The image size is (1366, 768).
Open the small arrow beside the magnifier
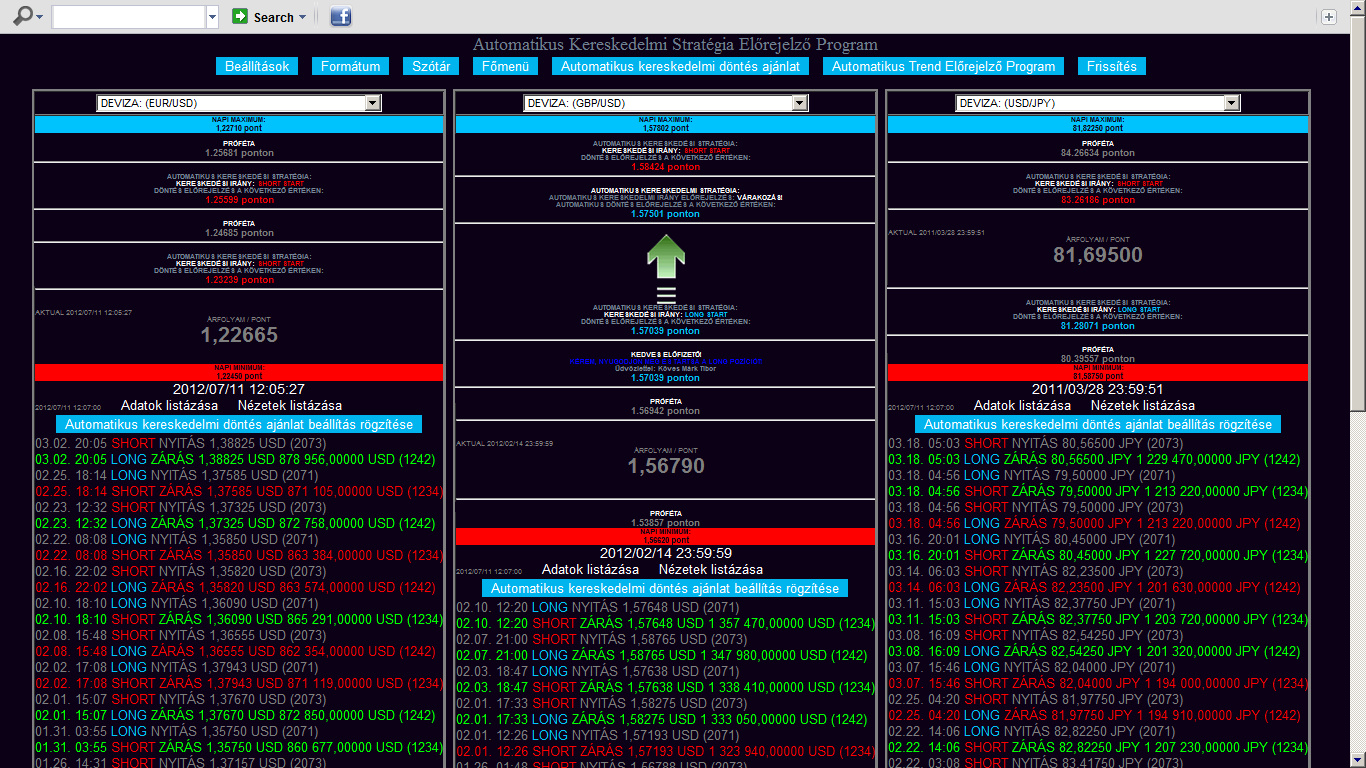click(40, 17)
